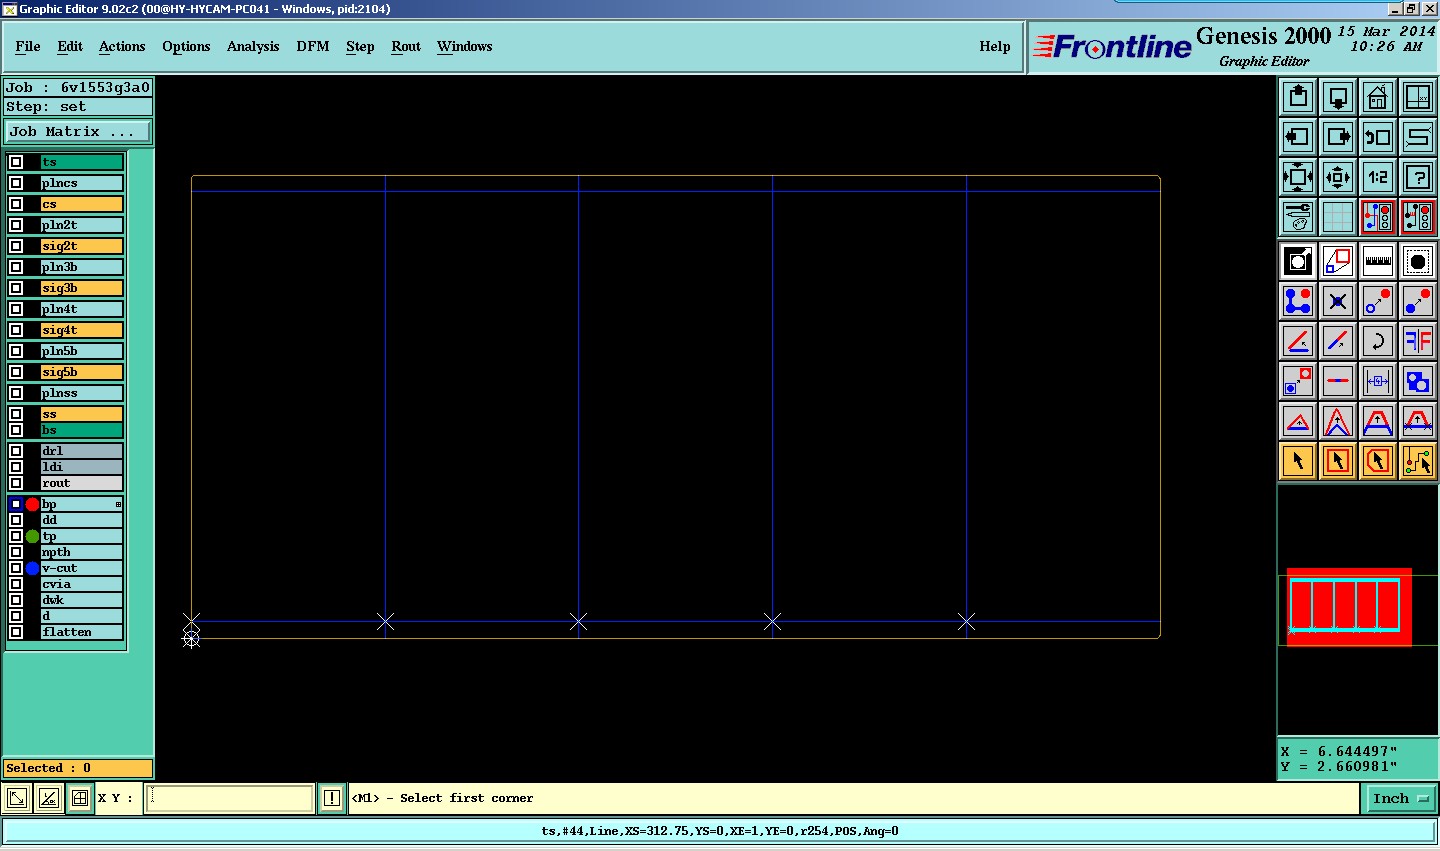1440x851 pixels.
Task: Toggle the checkbox beside layer sig2t
Action: [16, 246]
